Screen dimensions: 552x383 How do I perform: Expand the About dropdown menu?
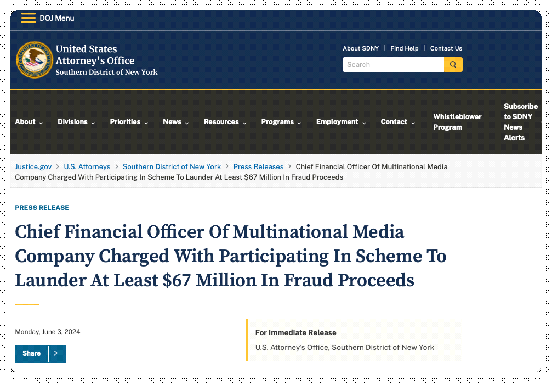pos(29,122)
